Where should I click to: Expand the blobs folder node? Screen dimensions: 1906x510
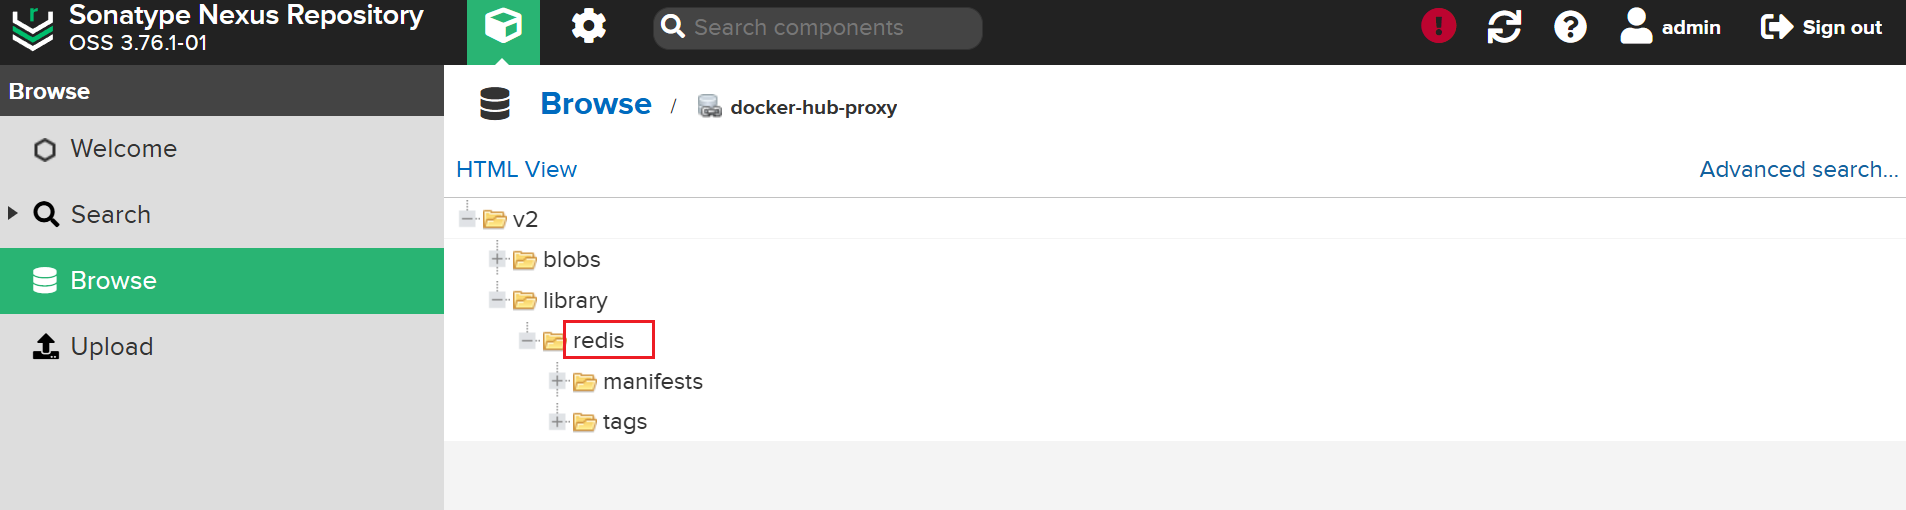497,259
